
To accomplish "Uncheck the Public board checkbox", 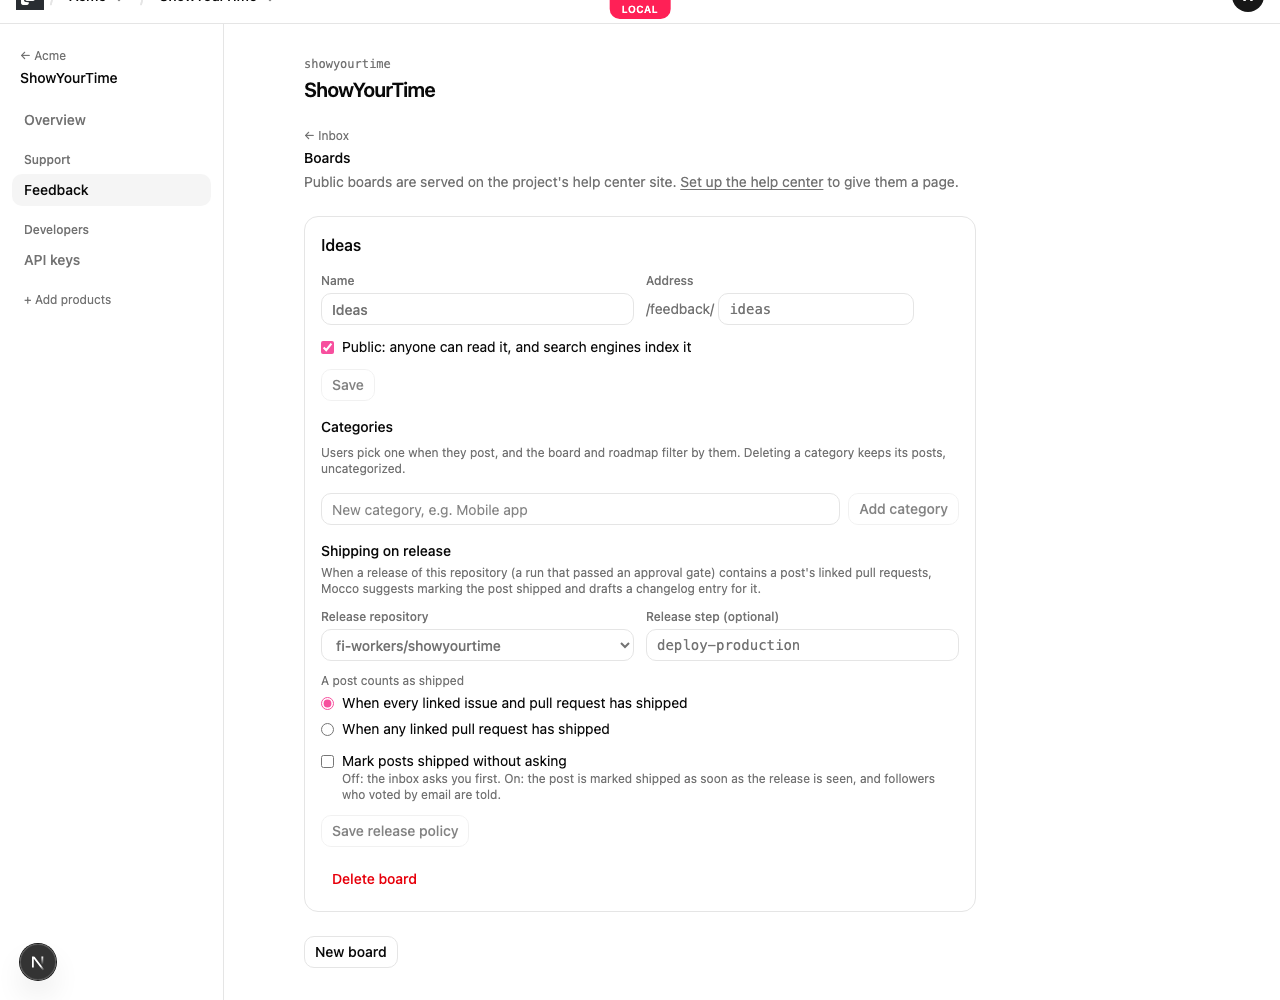I will point(327,347).
